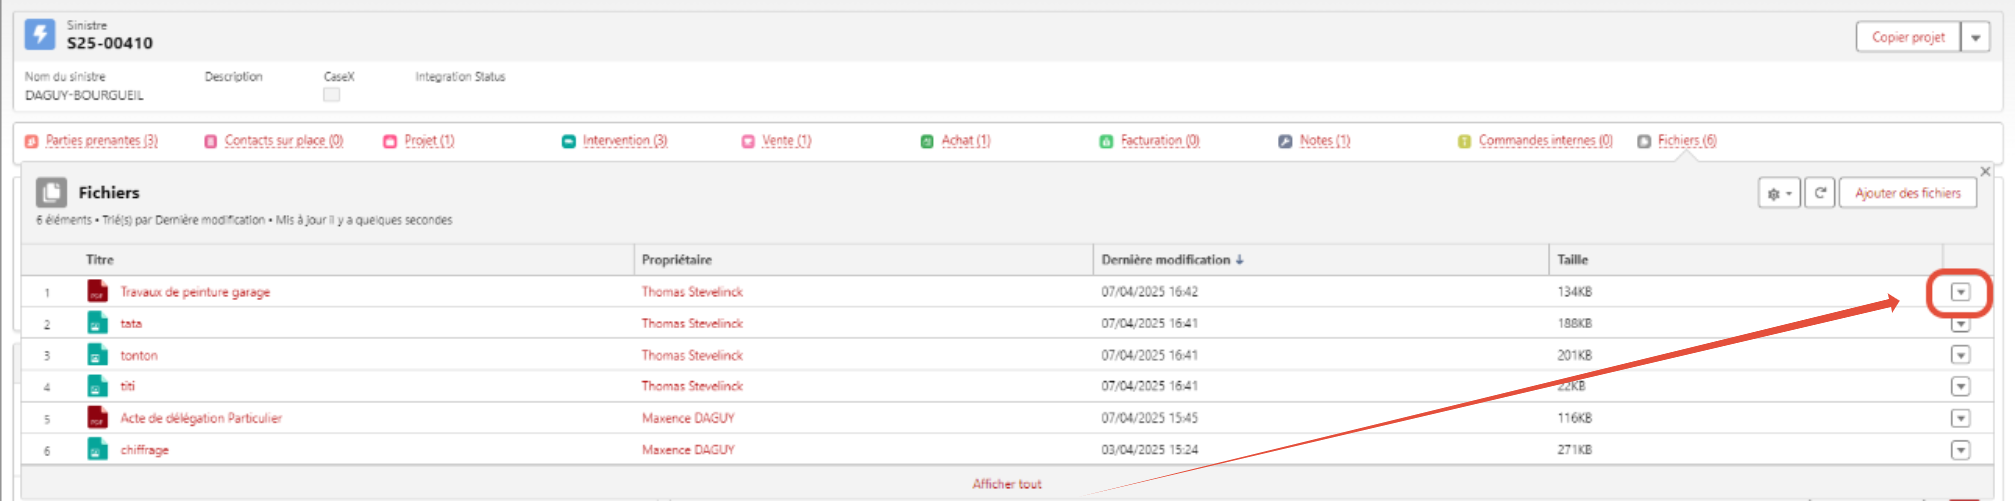This screenshot has width=2015, height=501.
Task: Open Facturation (0) link
Action: coord(1160,141)
